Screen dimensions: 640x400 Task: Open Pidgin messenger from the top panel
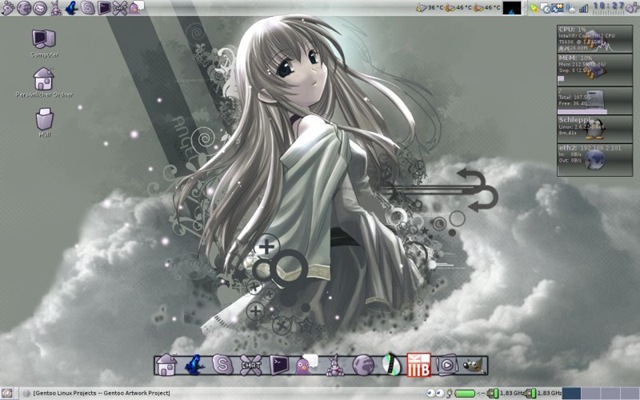[x=136, y=7]
